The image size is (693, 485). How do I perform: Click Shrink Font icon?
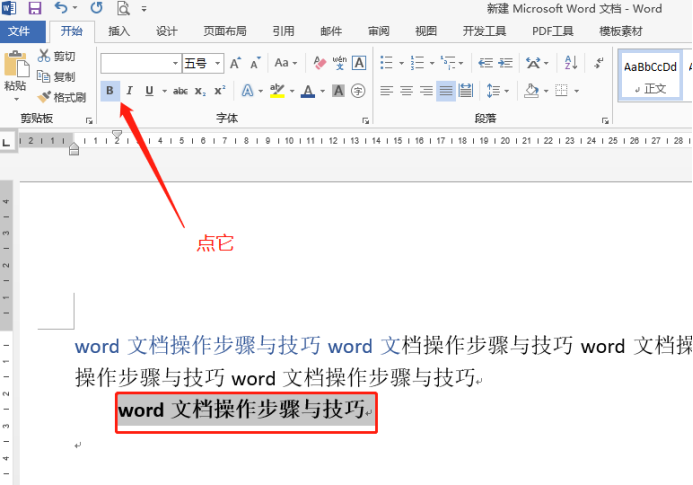point(255,63)
